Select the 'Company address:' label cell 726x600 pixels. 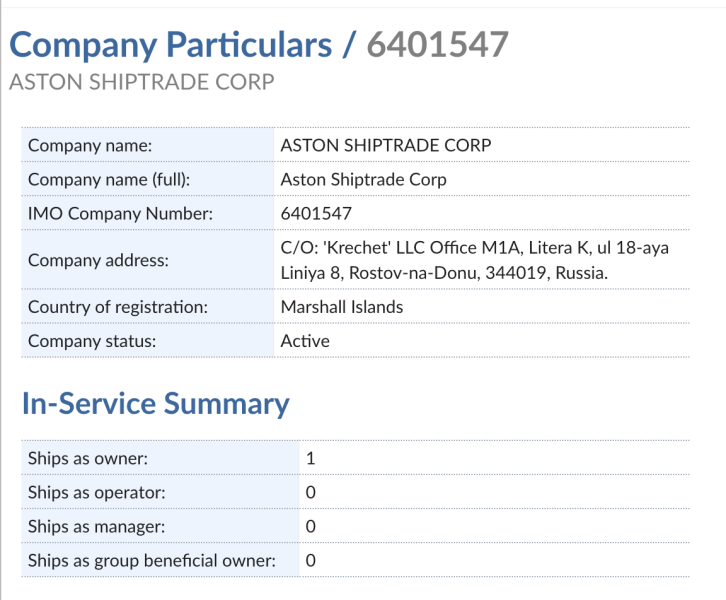tap(98, 260)
